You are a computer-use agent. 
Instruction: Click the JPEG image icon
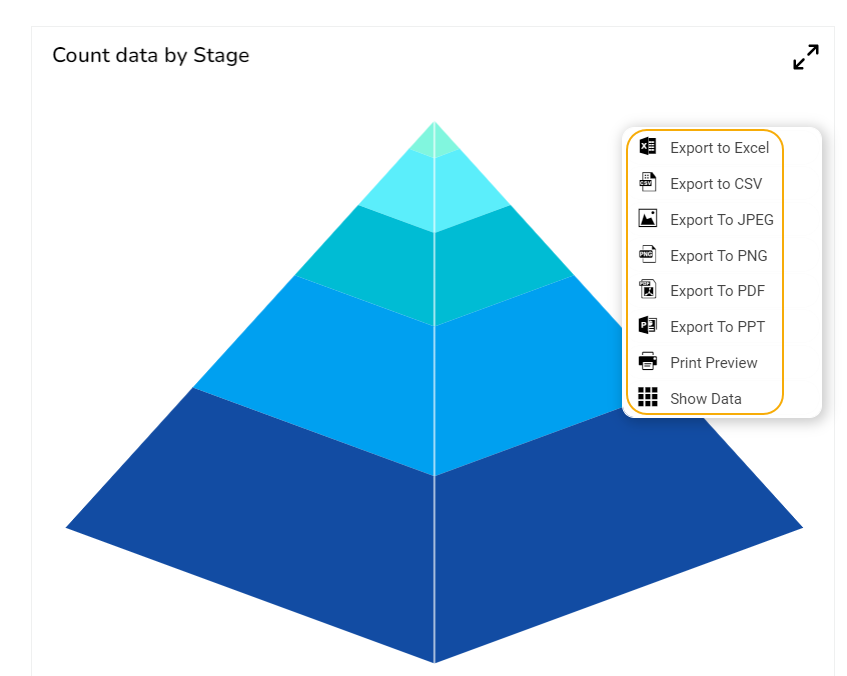coord(648,219)
